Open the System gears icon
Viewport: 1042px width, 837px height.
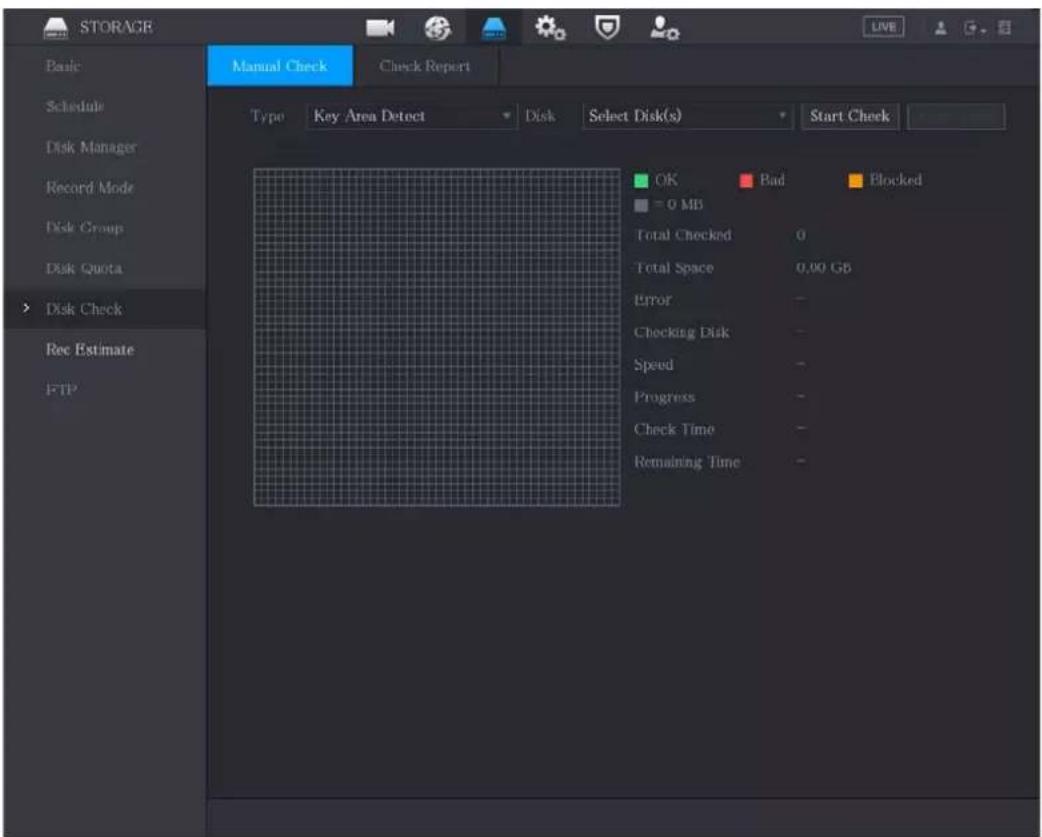[x=550, y=28]
